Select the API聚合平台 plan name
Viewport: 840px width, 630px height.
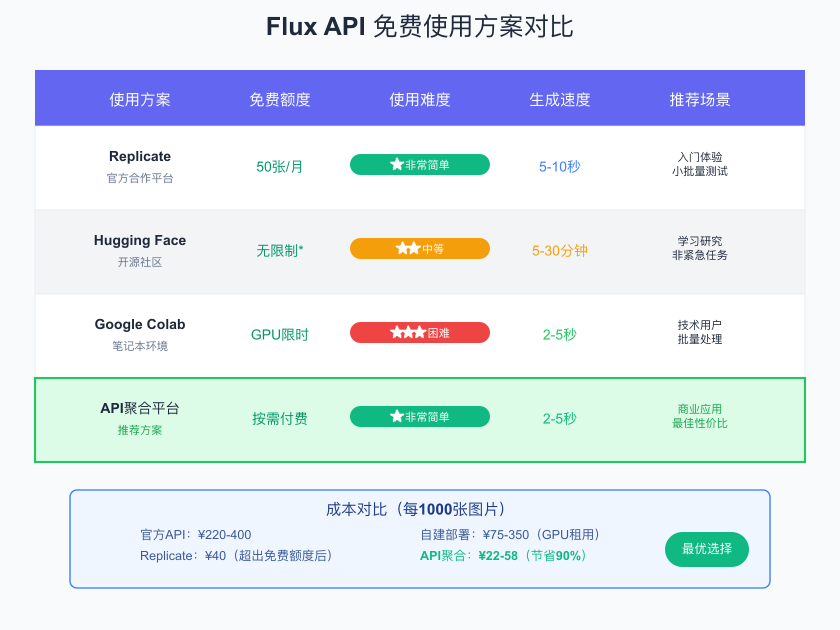pyautogui.click(x=140, y=408)
